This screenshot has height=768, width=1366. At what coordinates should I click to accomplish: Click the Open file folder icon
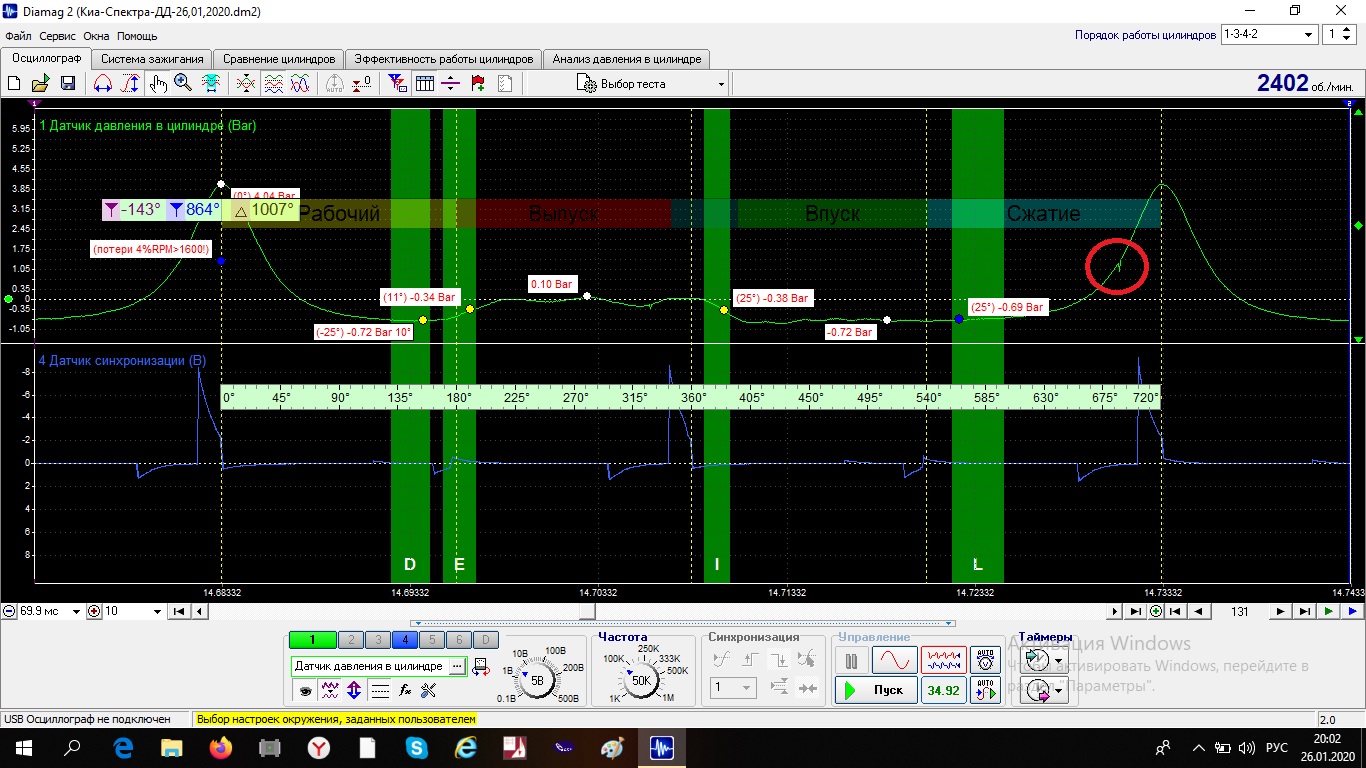[41, 84]
